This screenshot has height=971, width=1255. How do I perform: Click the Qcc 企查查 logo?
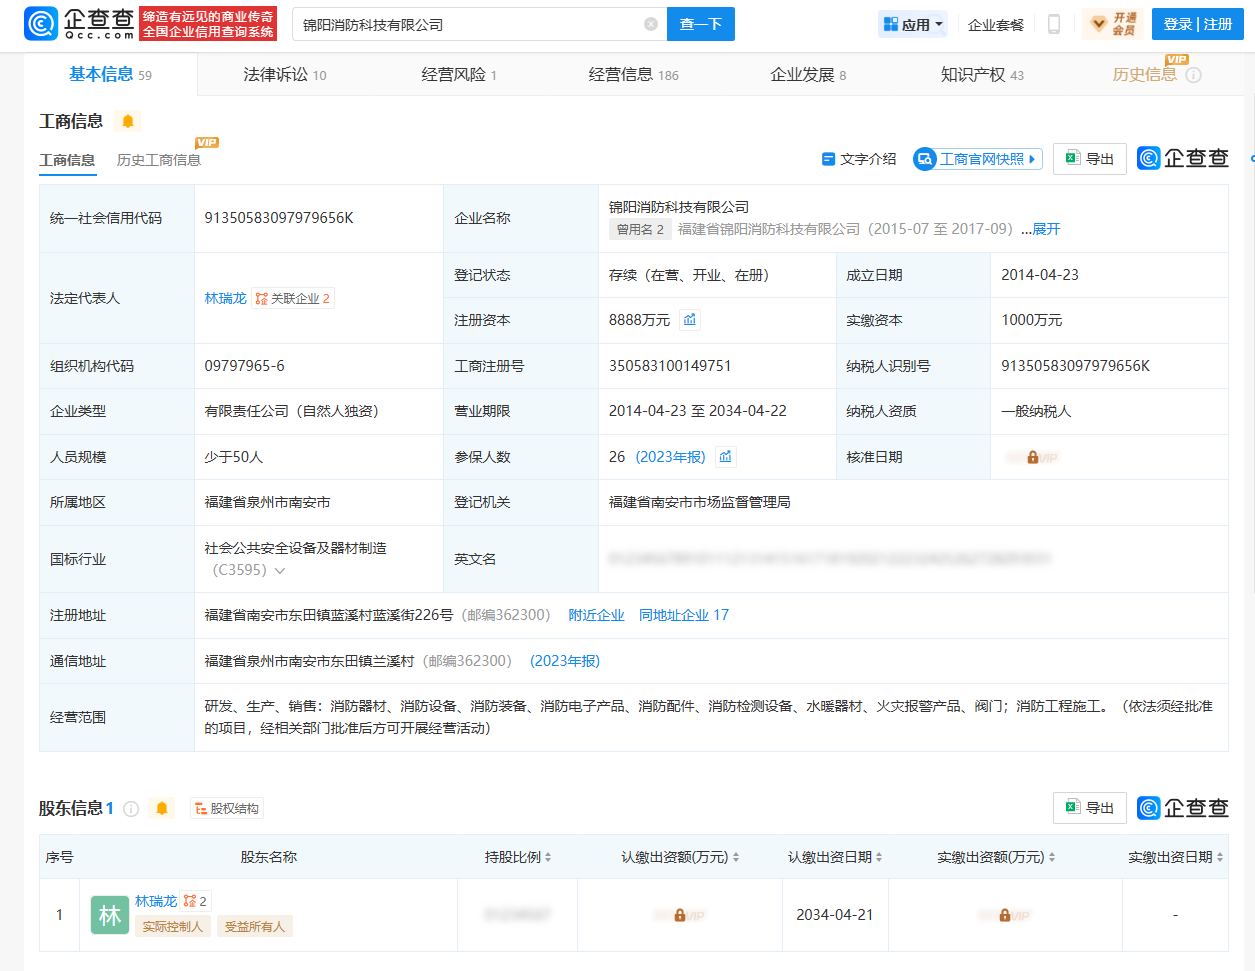[x=80, y=23]
